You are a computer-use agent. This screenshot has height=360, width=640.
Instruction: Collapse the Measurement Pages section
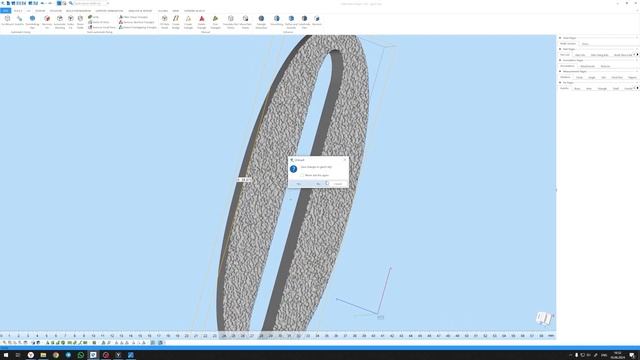tap(560, 71)
